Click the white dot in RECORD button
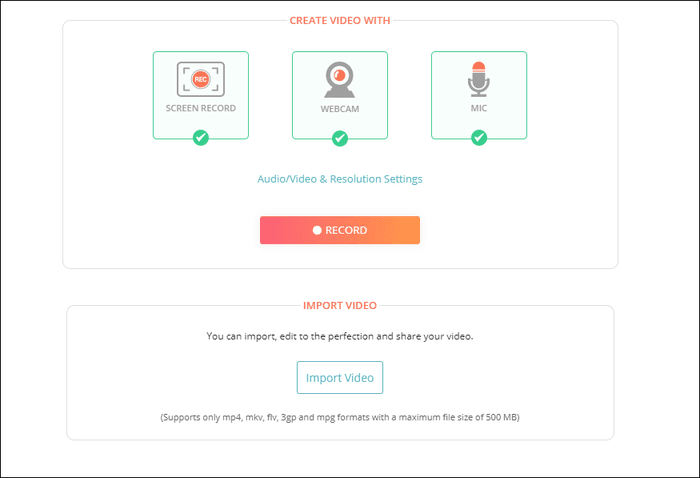700x478 pixels. click(x=317, y=230)
